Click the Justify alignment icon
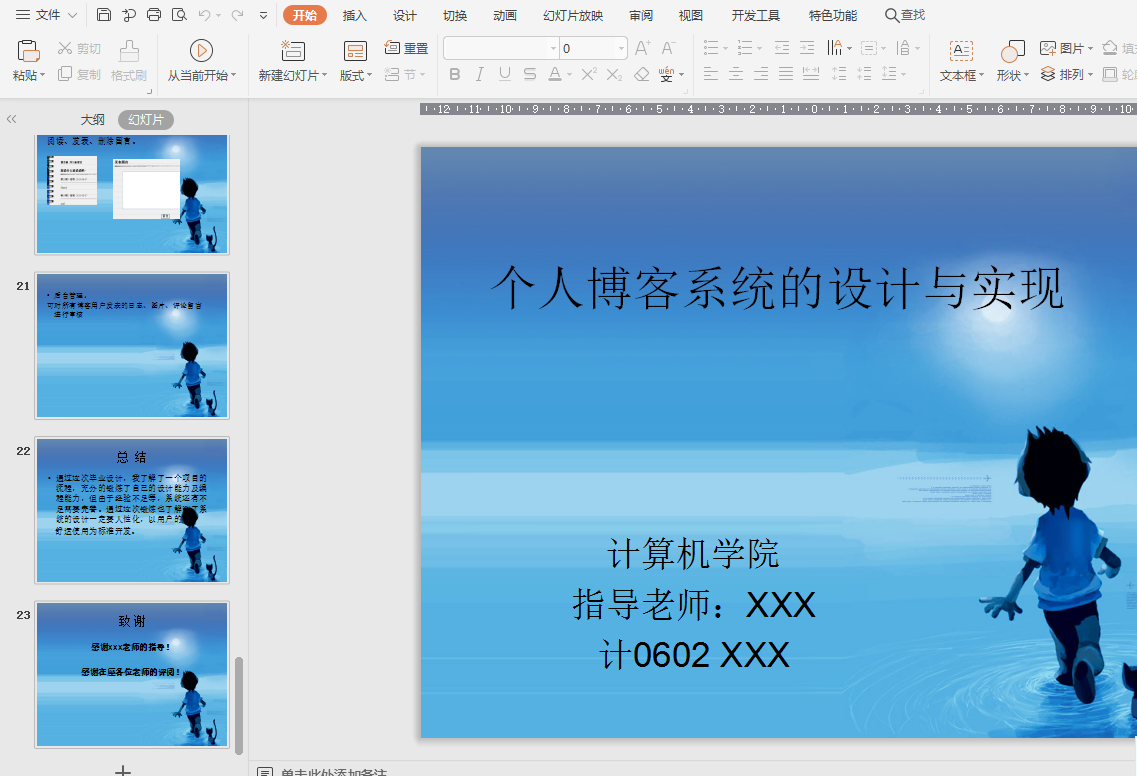This screenshot has width=1137, height=776. click(x=786, y=73)
